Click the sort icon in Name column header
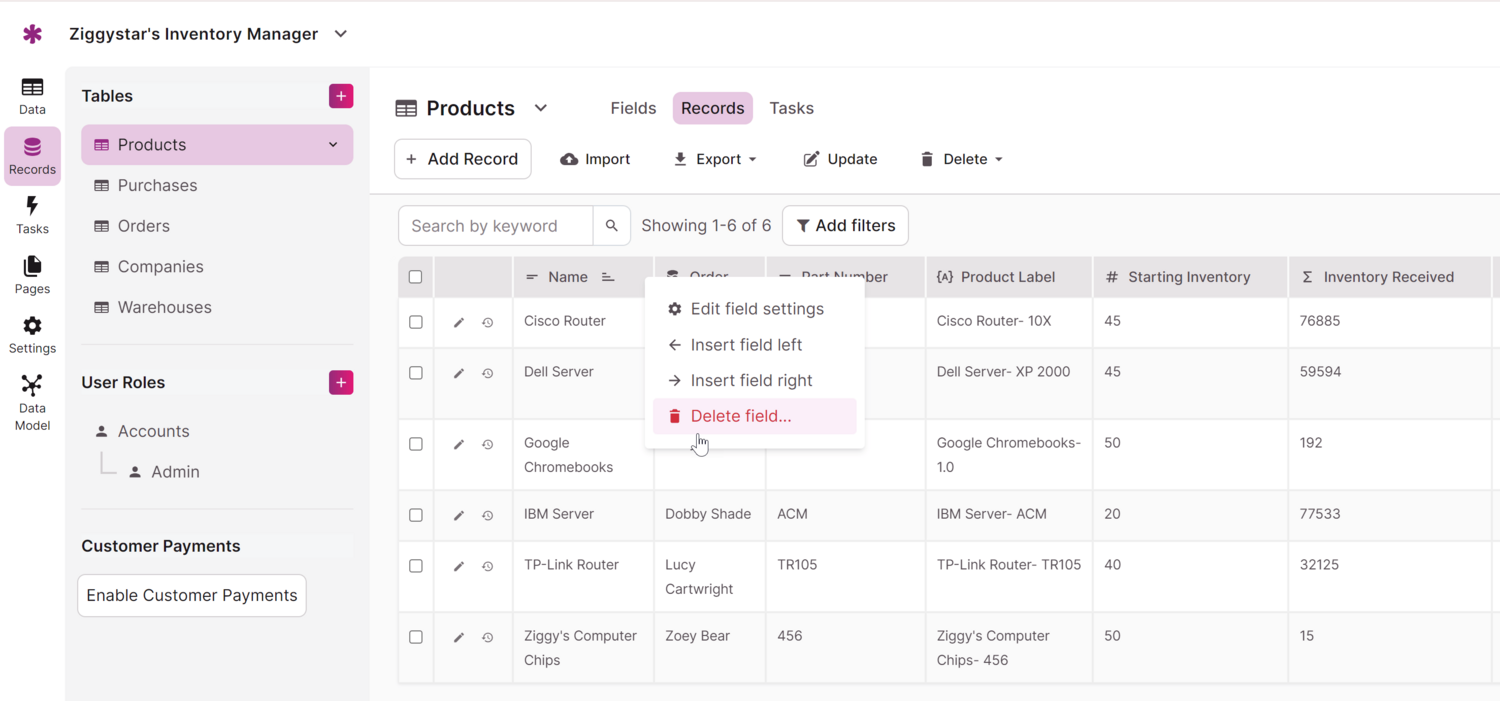 (x=608, y=277)
